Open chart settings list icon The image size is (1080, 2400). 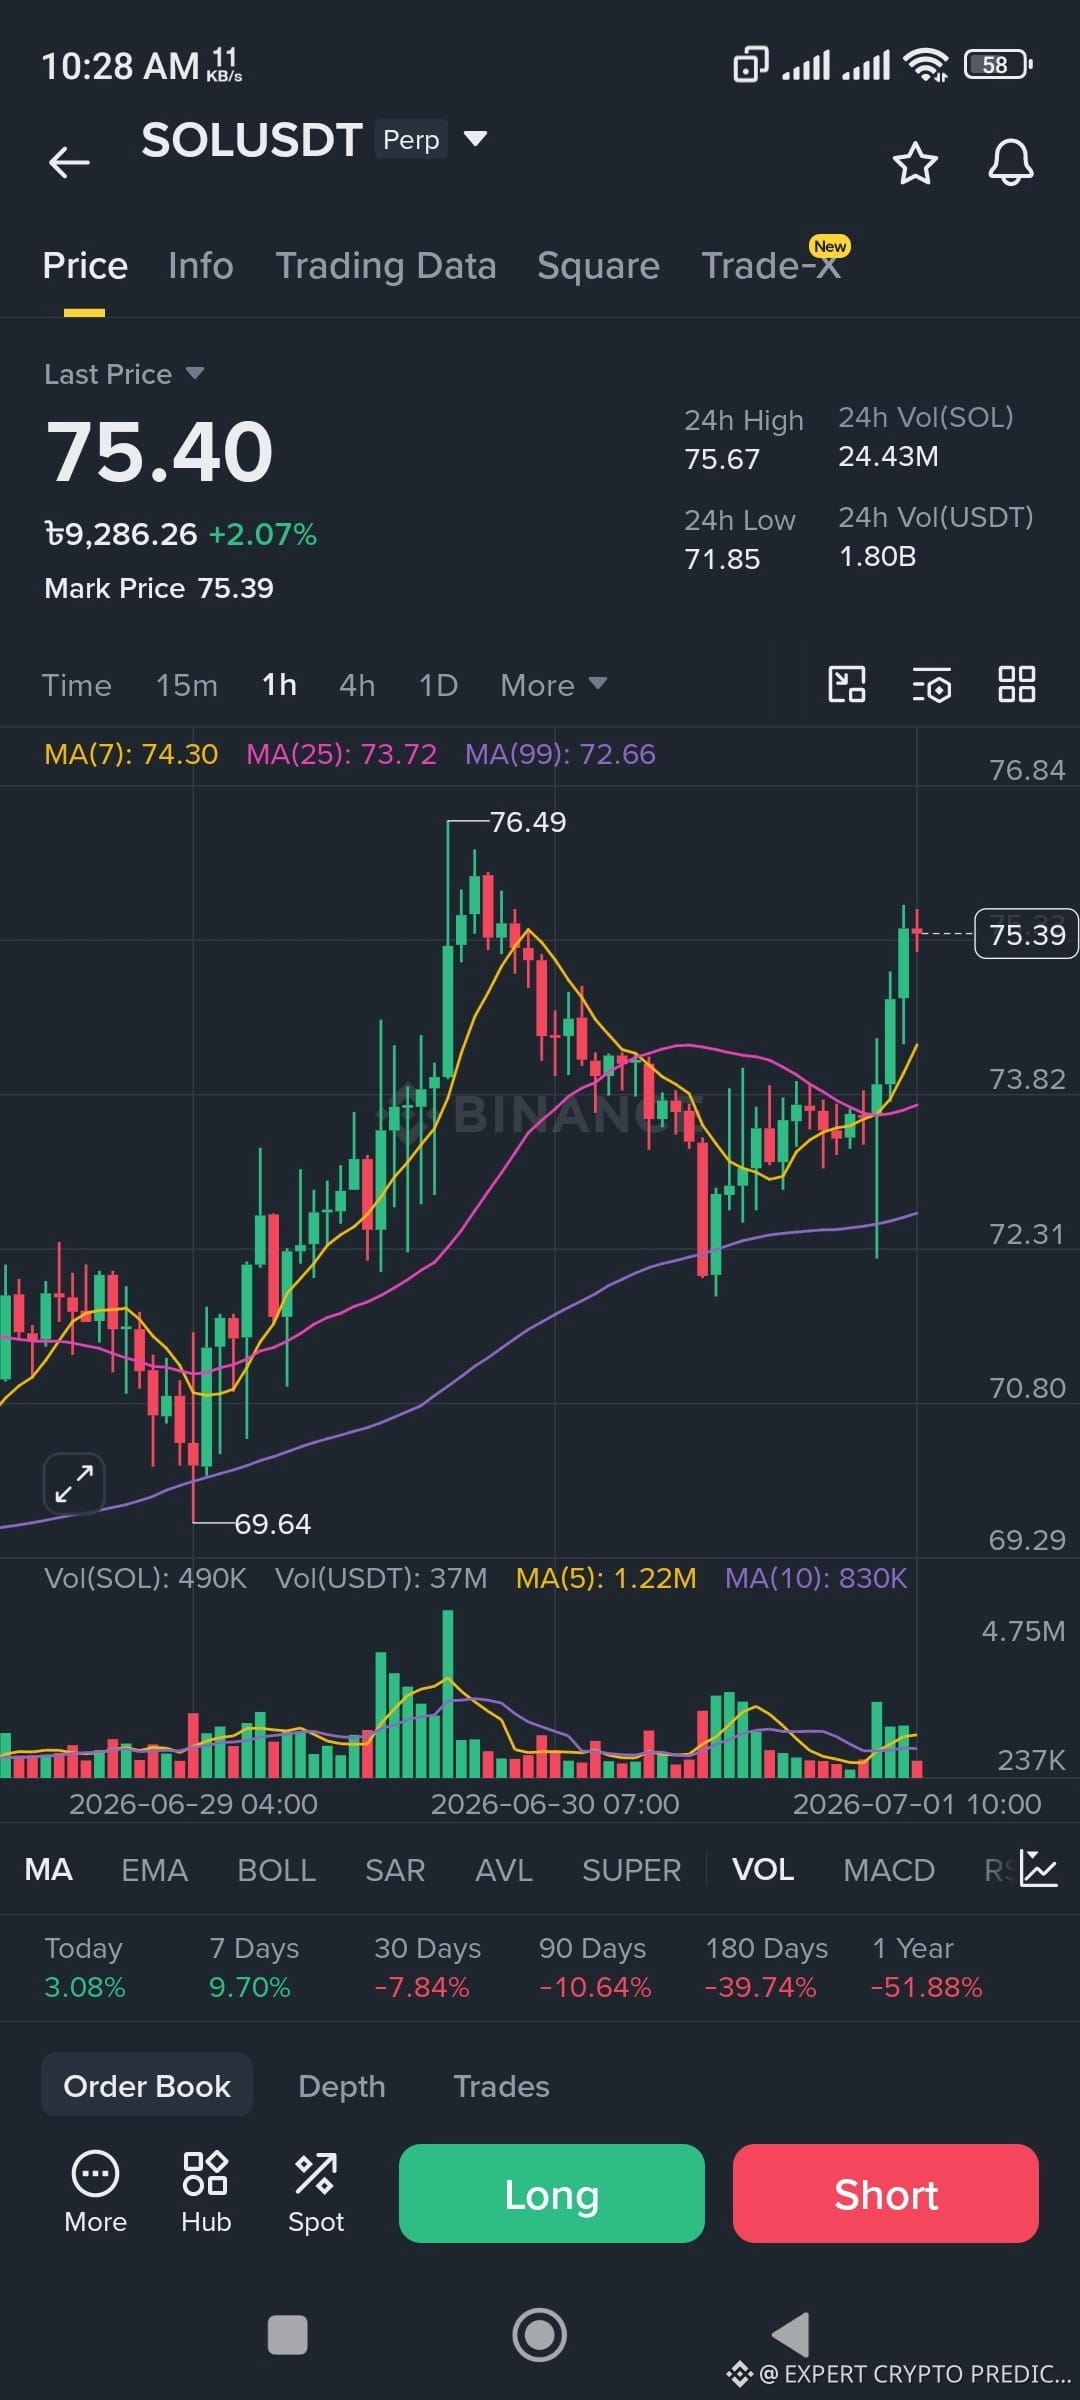pos(932,685)
